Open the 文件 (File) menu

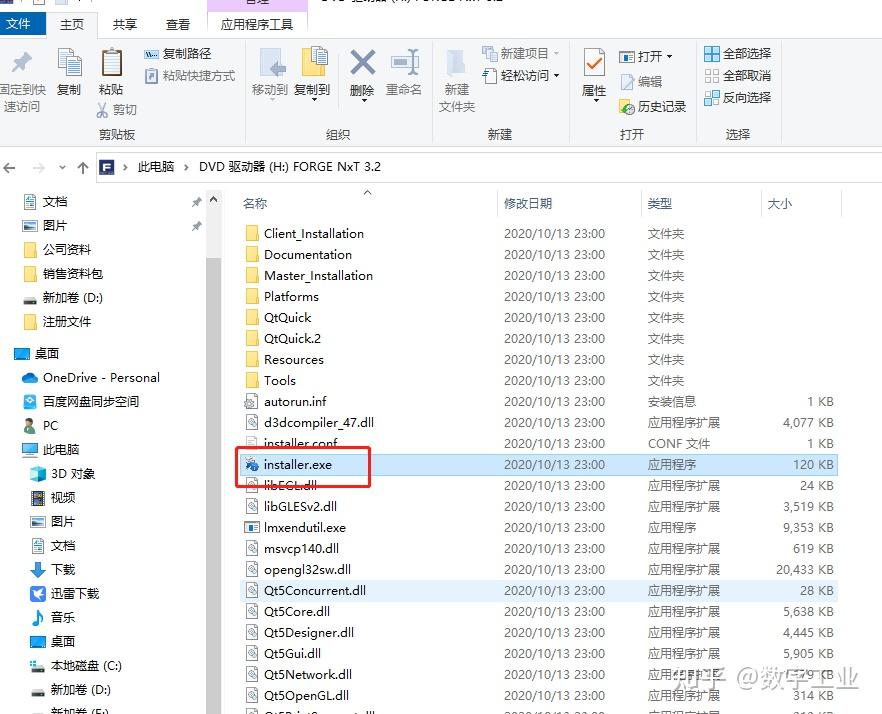(23, 23)
